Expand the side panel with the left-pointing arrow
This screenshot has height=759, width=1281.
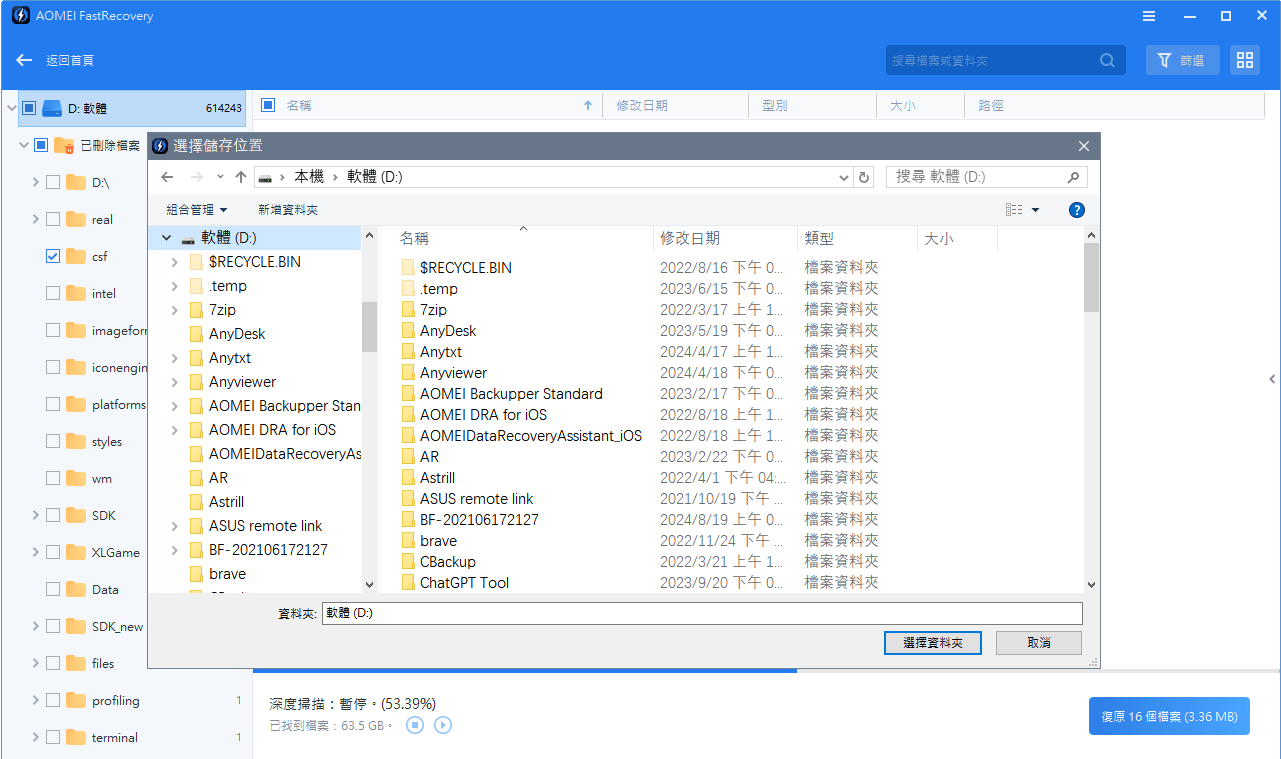(x=1272, y=379)
